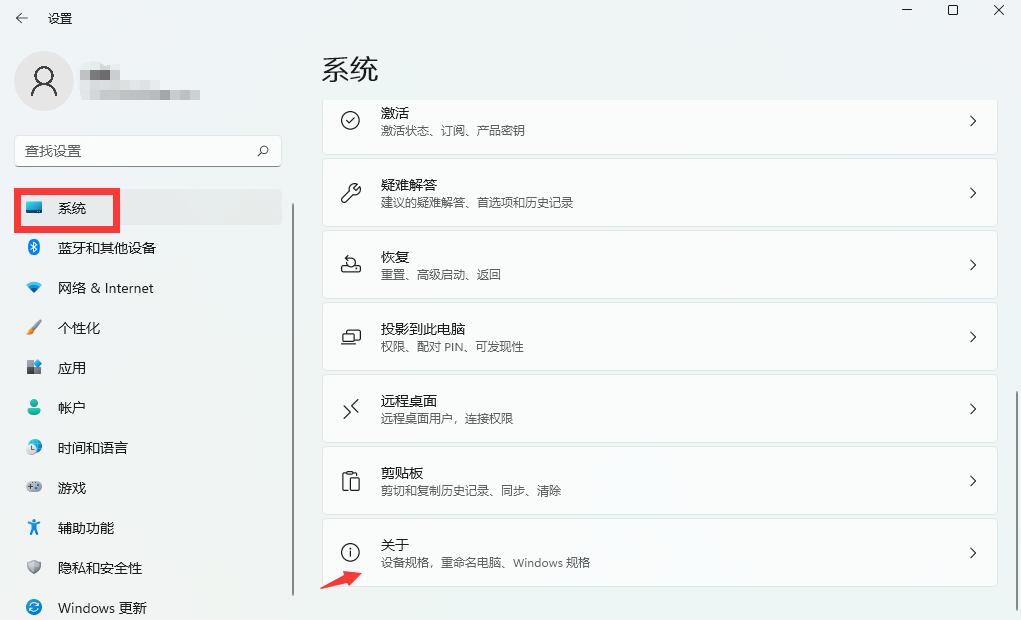Open the 投影到此电脑 settings title
Image resolution: width=1021 pixels, height=620 pixels.
(x=423, y=329)
